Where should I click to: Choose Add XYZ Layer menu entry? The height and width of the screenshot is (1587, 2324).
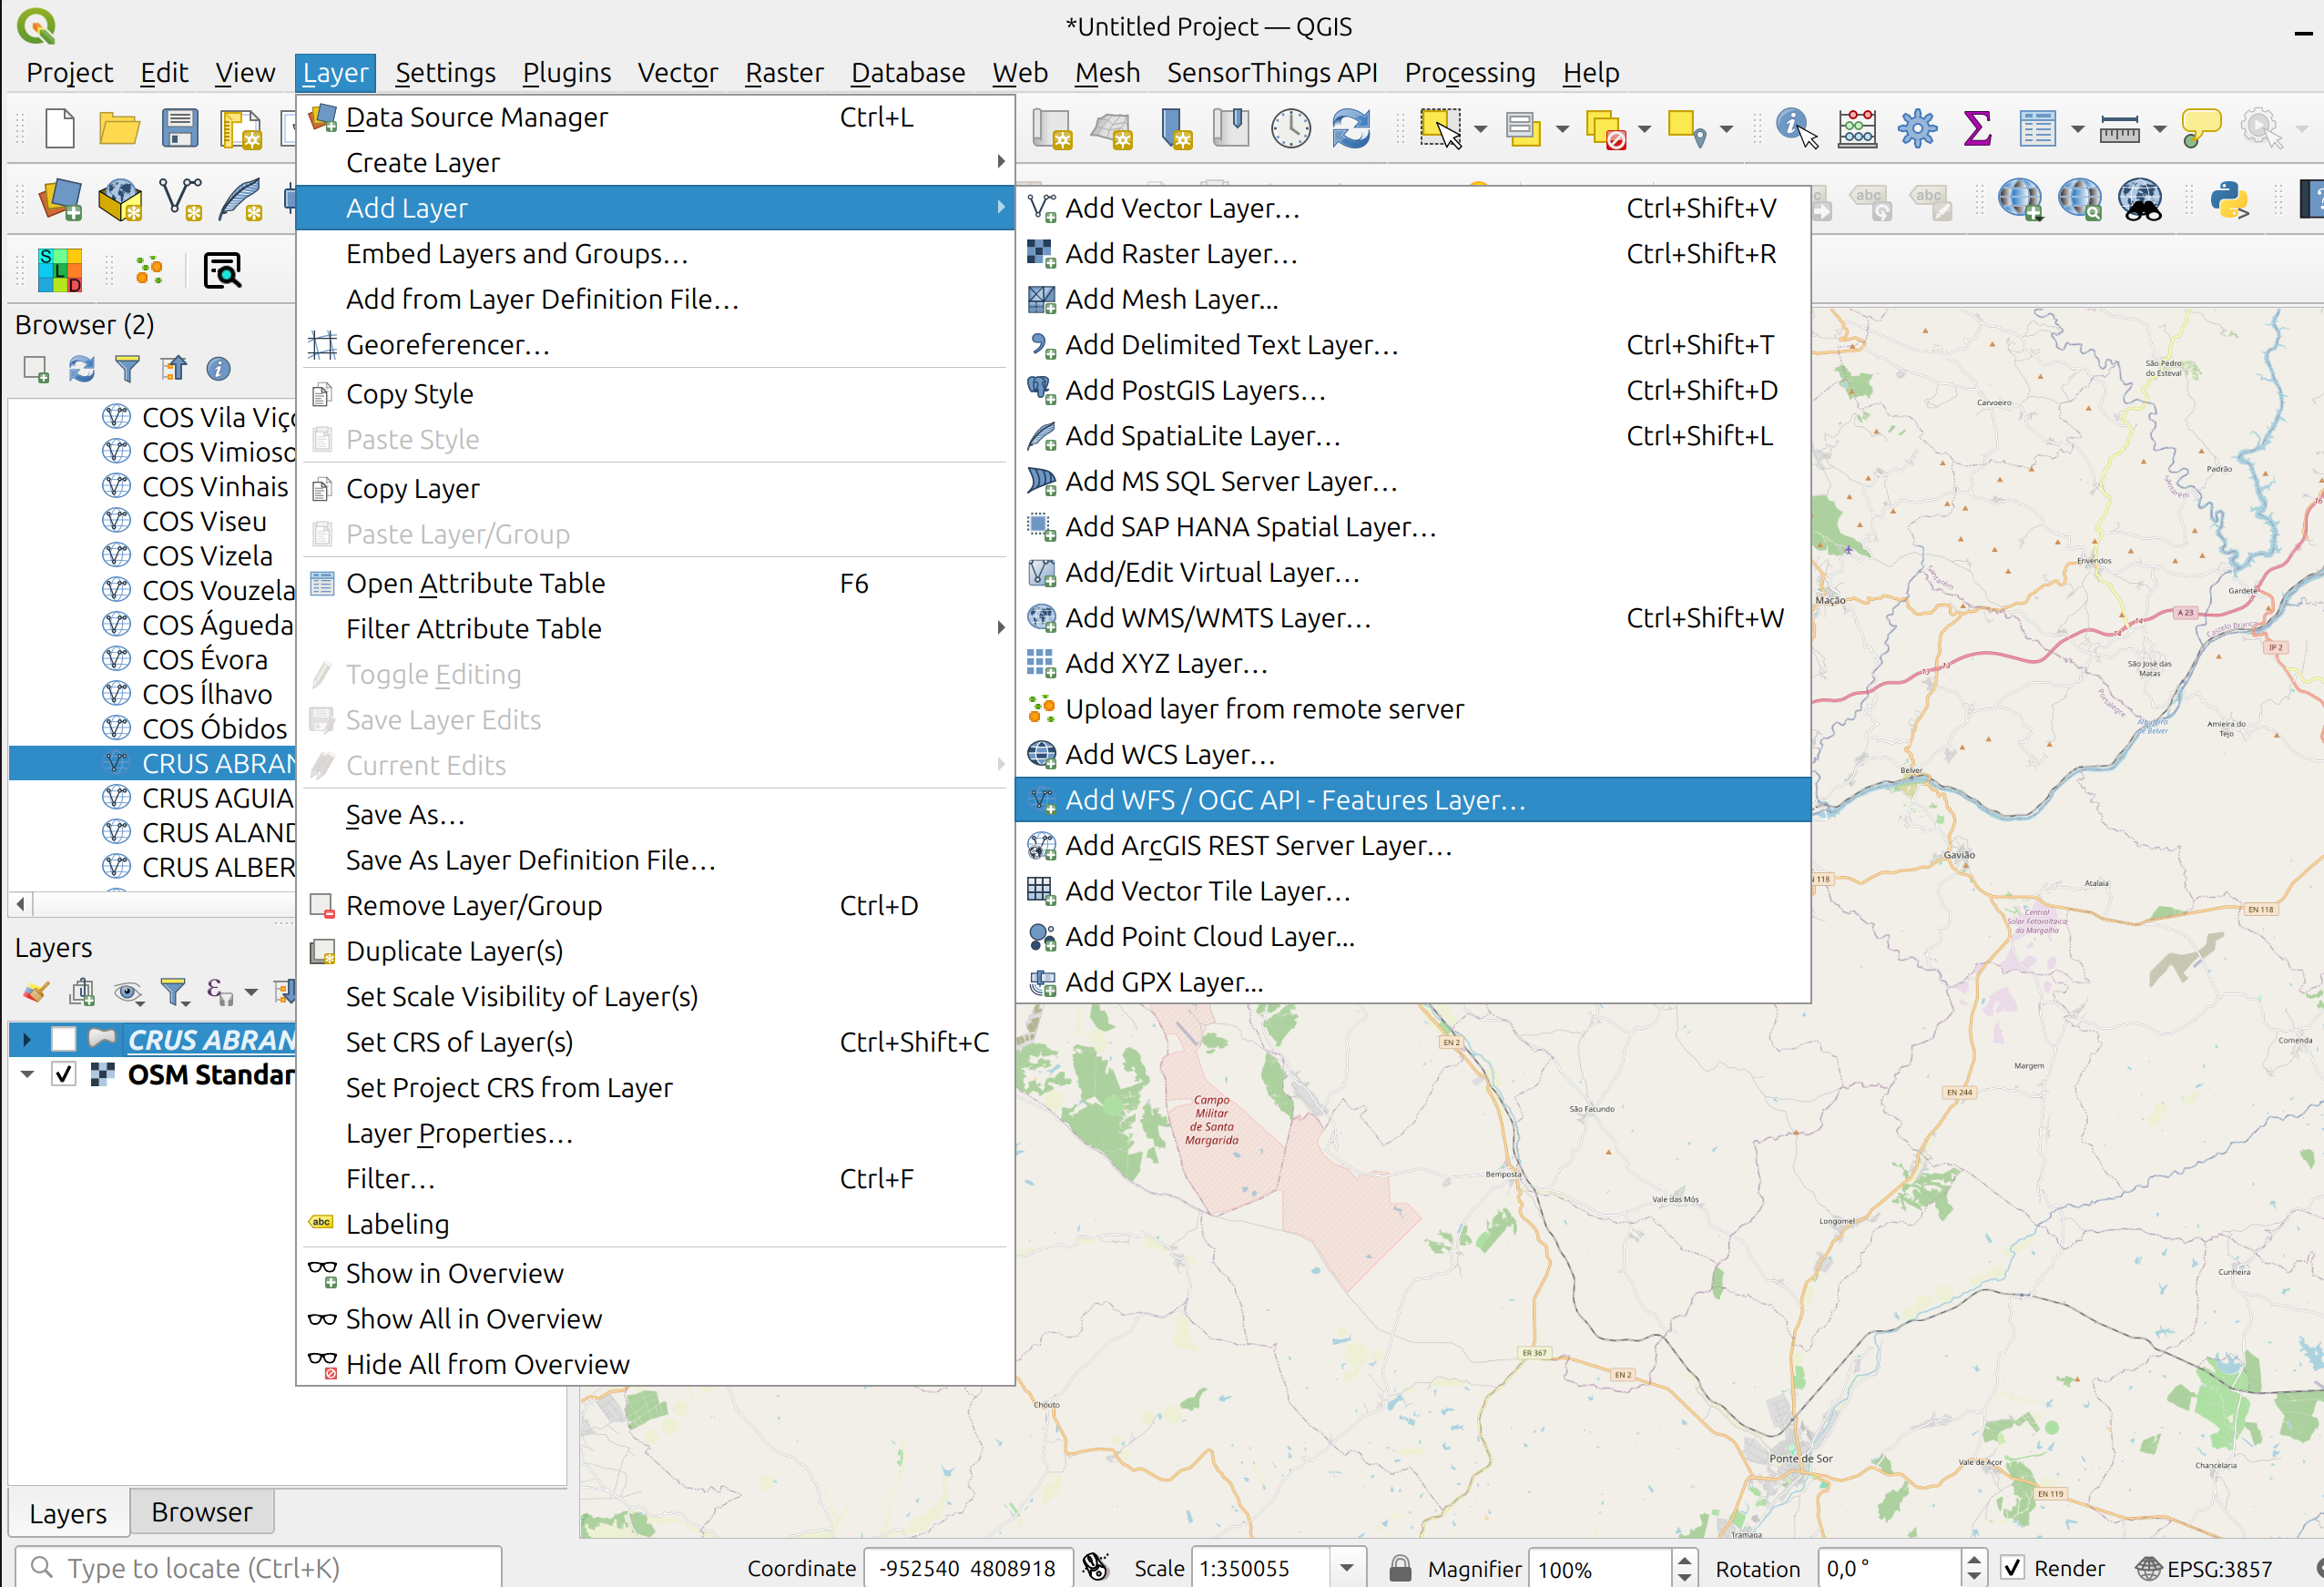(x=1413, y=663)
